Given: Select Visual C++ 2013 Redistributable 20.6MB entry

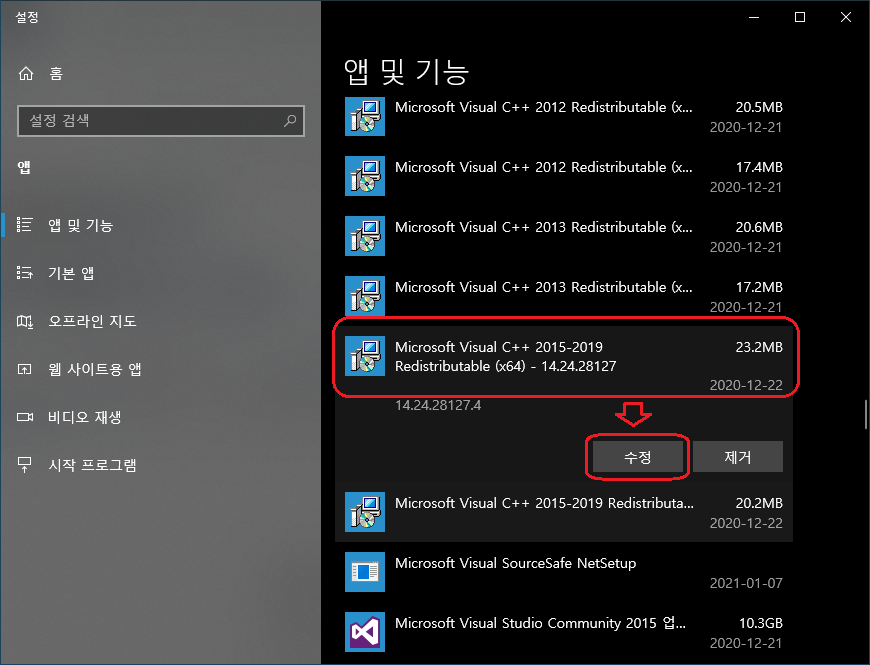Looking at the screenshot, I should click(564, 236).
